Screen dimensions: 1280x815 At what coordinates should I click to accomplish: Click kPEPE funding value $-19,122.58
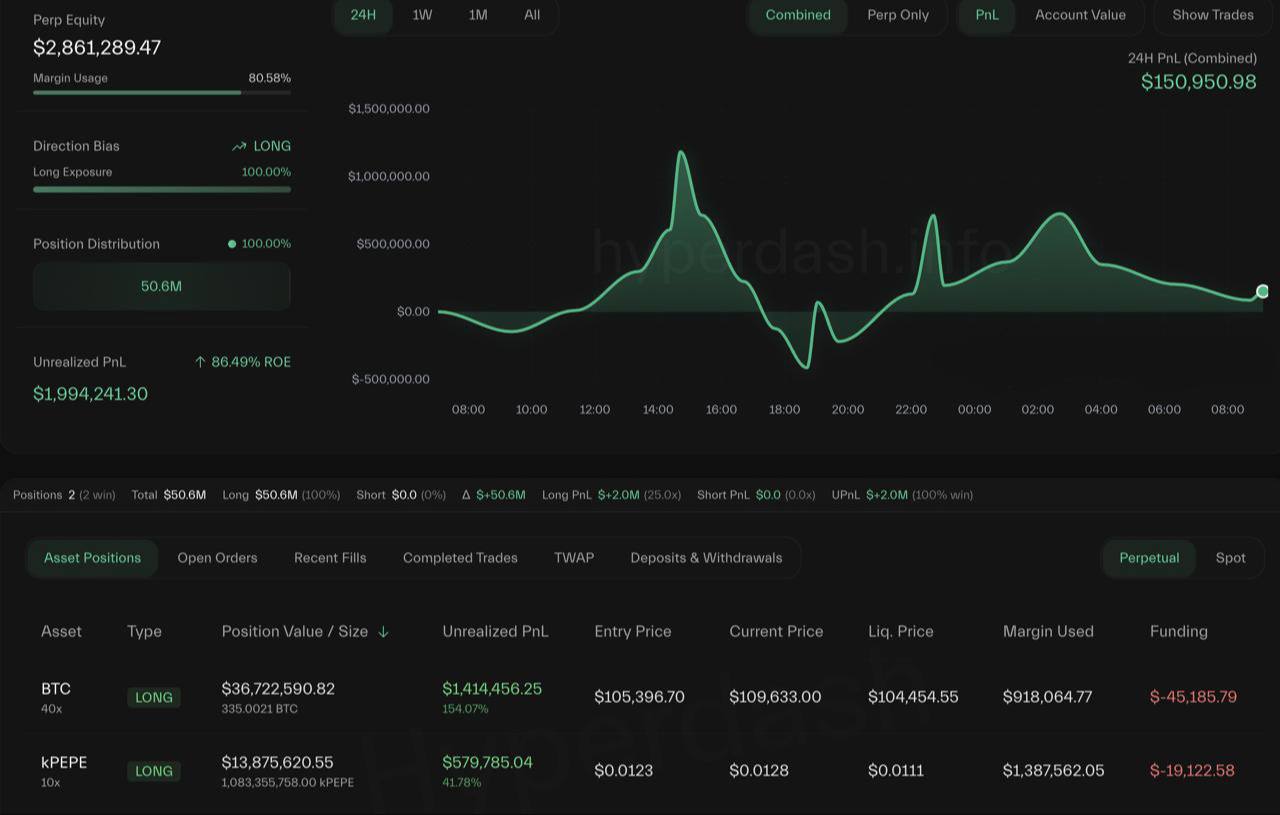coord(1192,770)
